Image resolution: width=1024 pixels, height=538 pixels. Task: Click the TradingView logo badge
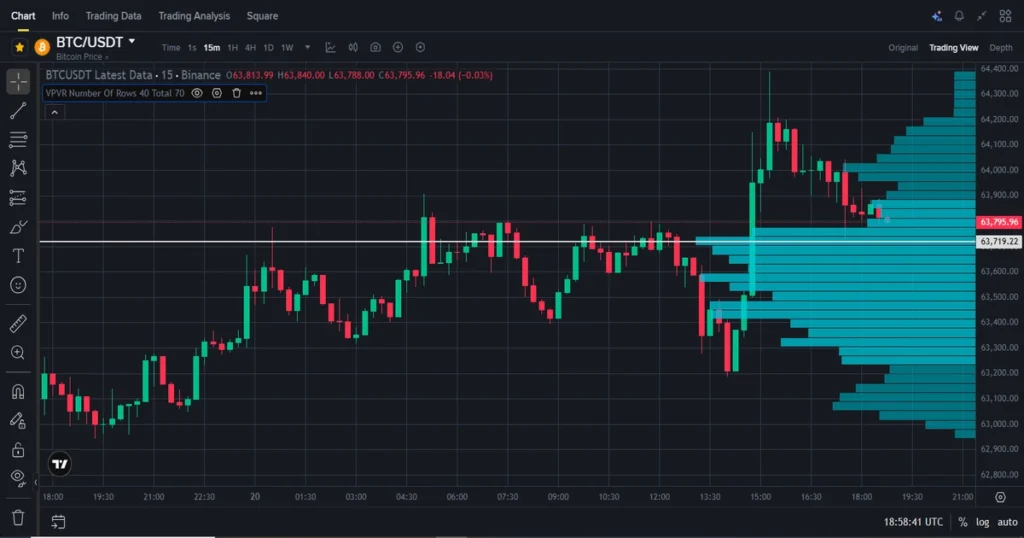click(x=59, y=464)
